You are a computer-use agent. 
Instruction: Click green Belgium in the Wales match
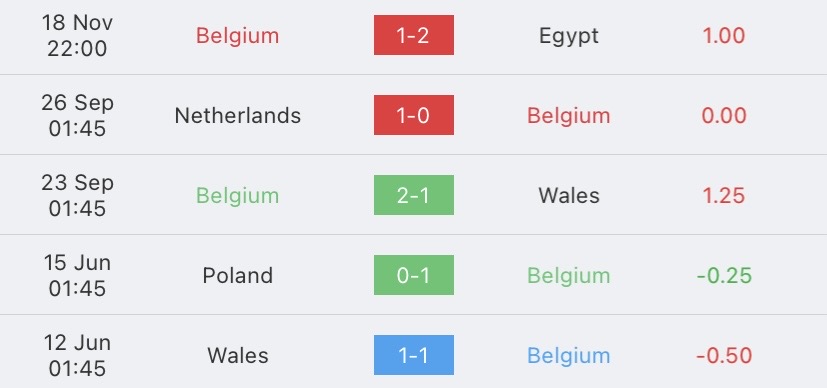[237, 197]
